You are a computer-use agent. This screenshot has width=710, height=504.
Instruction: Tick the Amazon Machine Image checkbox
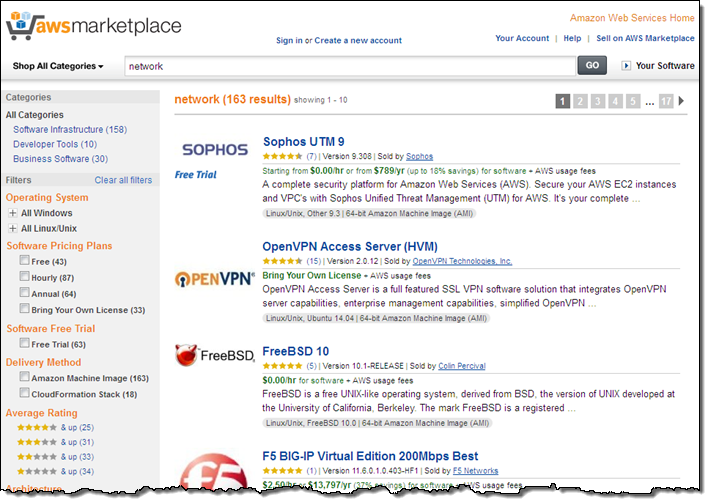point(24,378)
